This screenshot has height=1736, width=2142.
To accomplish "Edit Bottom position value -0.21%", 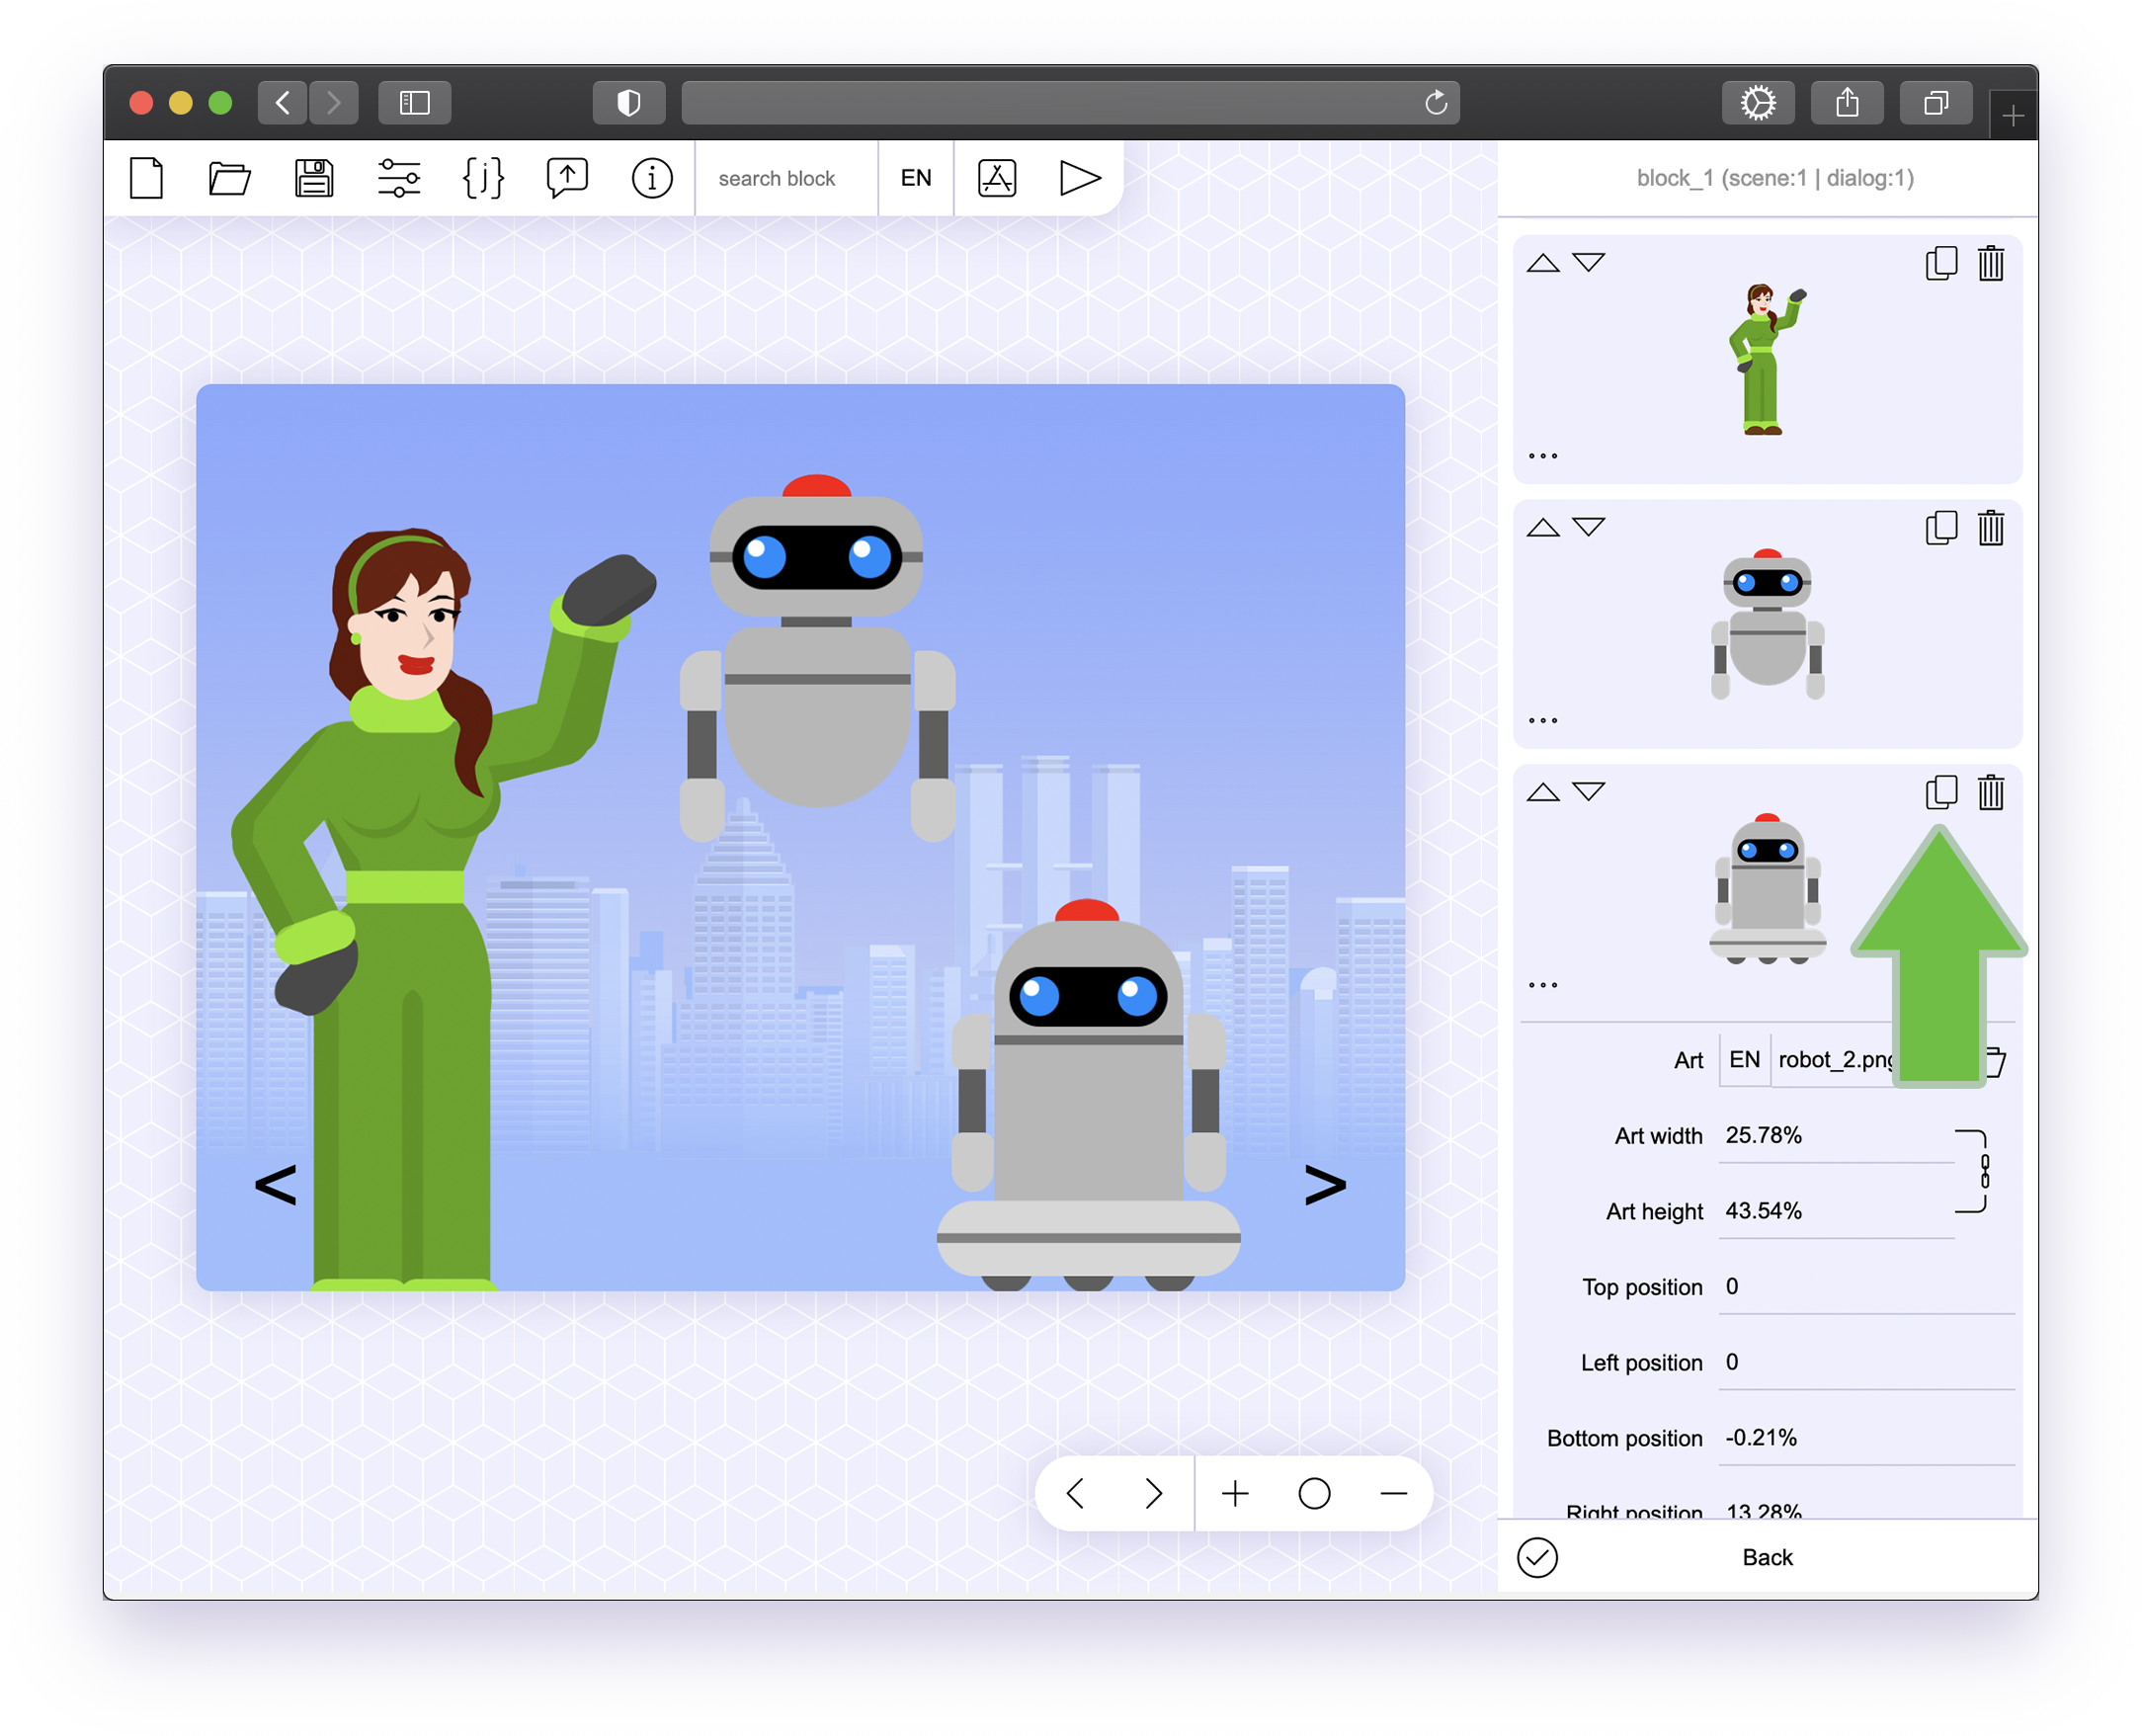I will (x=1866, y=1439).
